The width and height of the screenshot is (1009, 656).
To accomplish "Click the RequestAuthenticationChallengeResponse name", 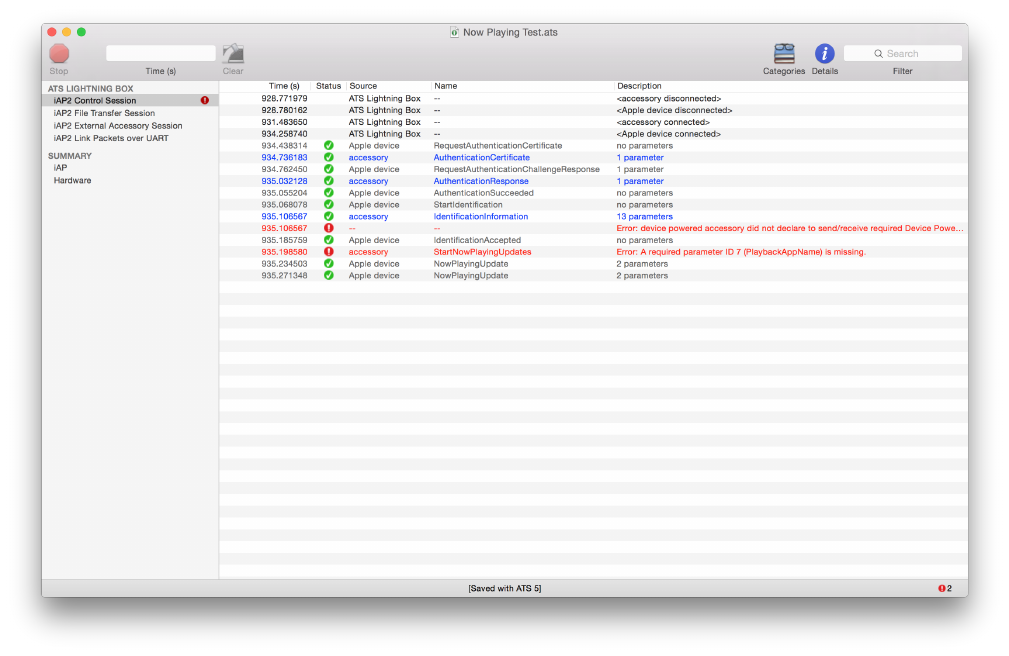I will click(x=516, y=169).
